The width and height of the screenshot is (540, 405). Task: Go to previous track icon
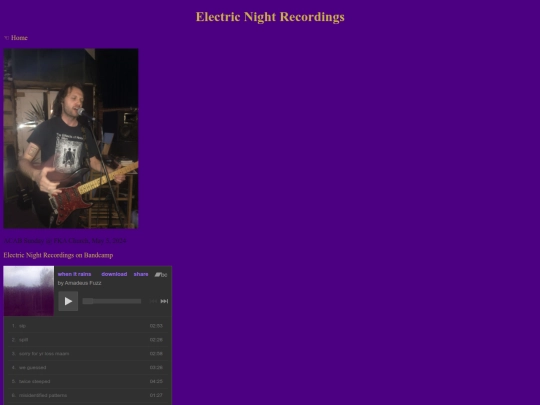click(x=153, y=301)
